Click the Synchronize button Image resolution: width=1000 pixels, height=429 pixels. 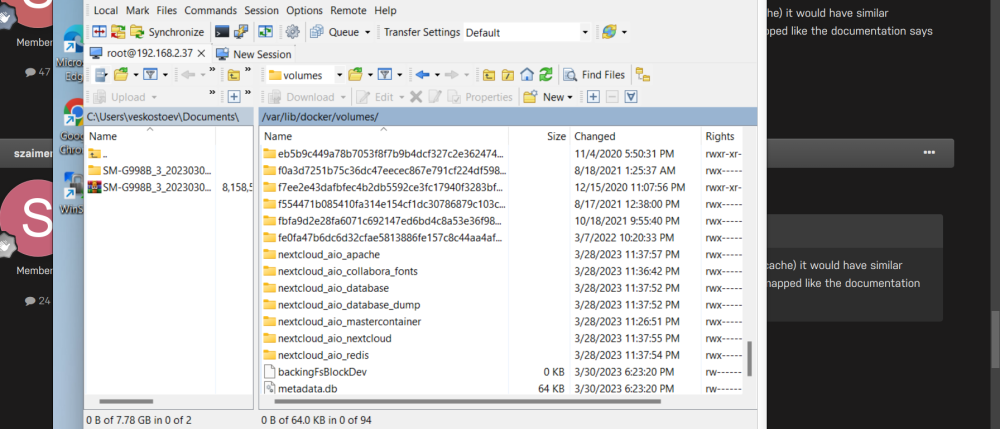tap(167, 32)
